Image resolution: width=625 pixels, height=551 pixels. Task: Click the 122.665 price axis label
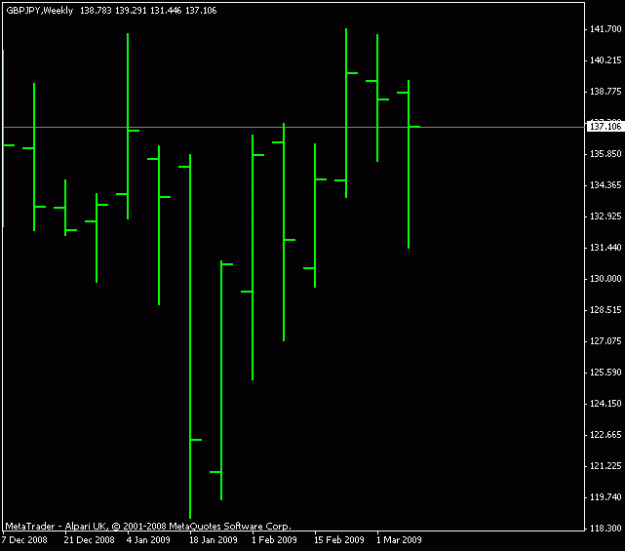pos(605,435)
